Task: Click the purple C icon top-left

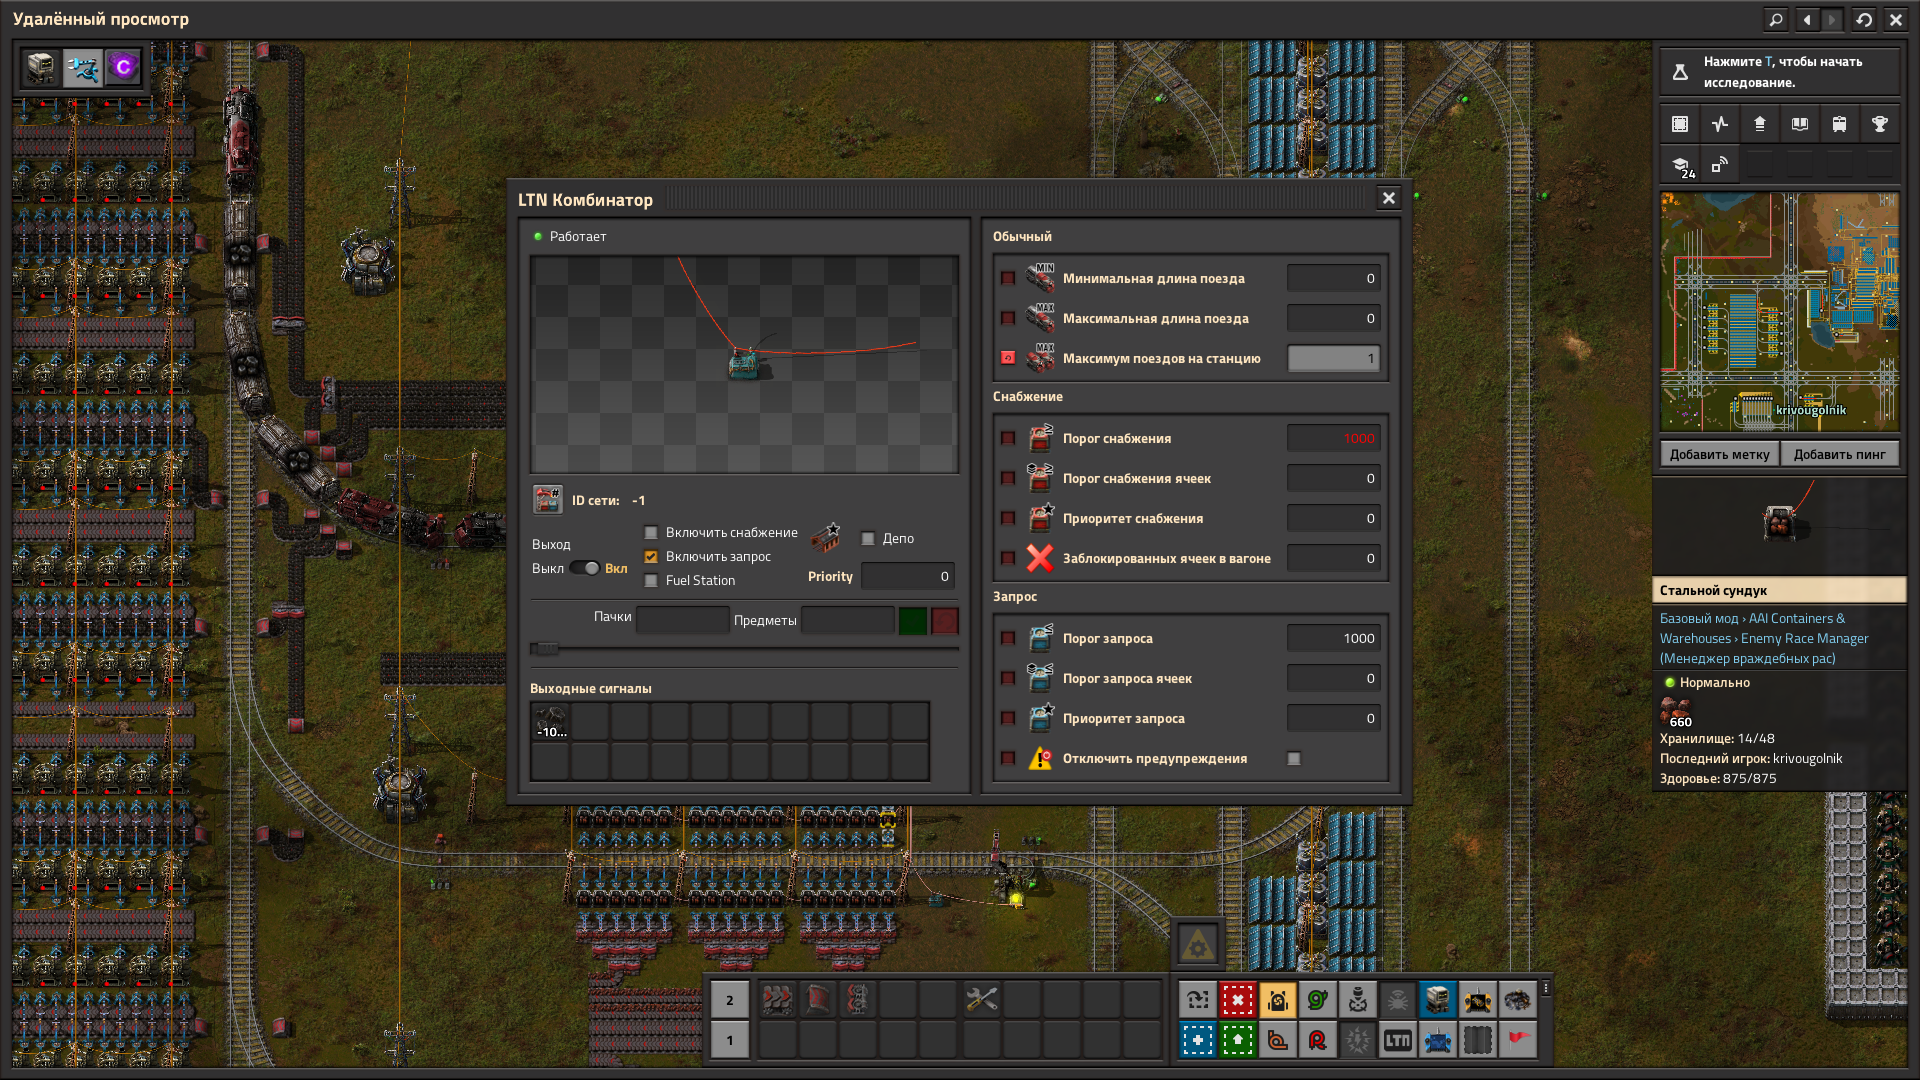Action: pyautogui.click(x=123, y=67)
